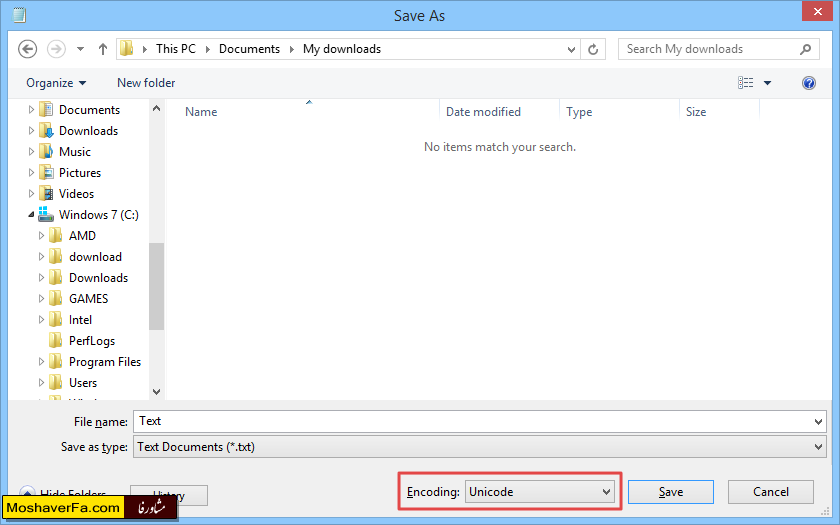Click the Forward navigation arrow
The image size is (840, 525).
[56, 49]
